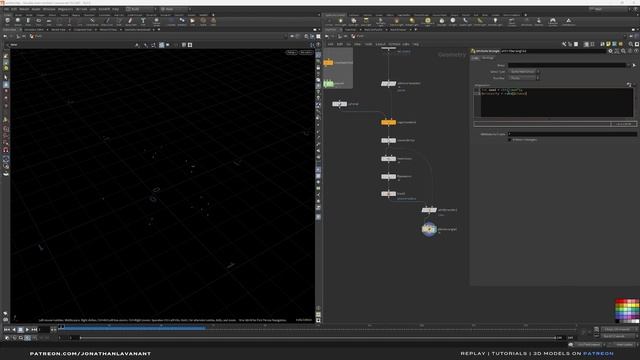Image resolution: width=640 pixels, height=360 pixels.
Task: Select the Spot Light shelf tool
Action: [353, 21]
